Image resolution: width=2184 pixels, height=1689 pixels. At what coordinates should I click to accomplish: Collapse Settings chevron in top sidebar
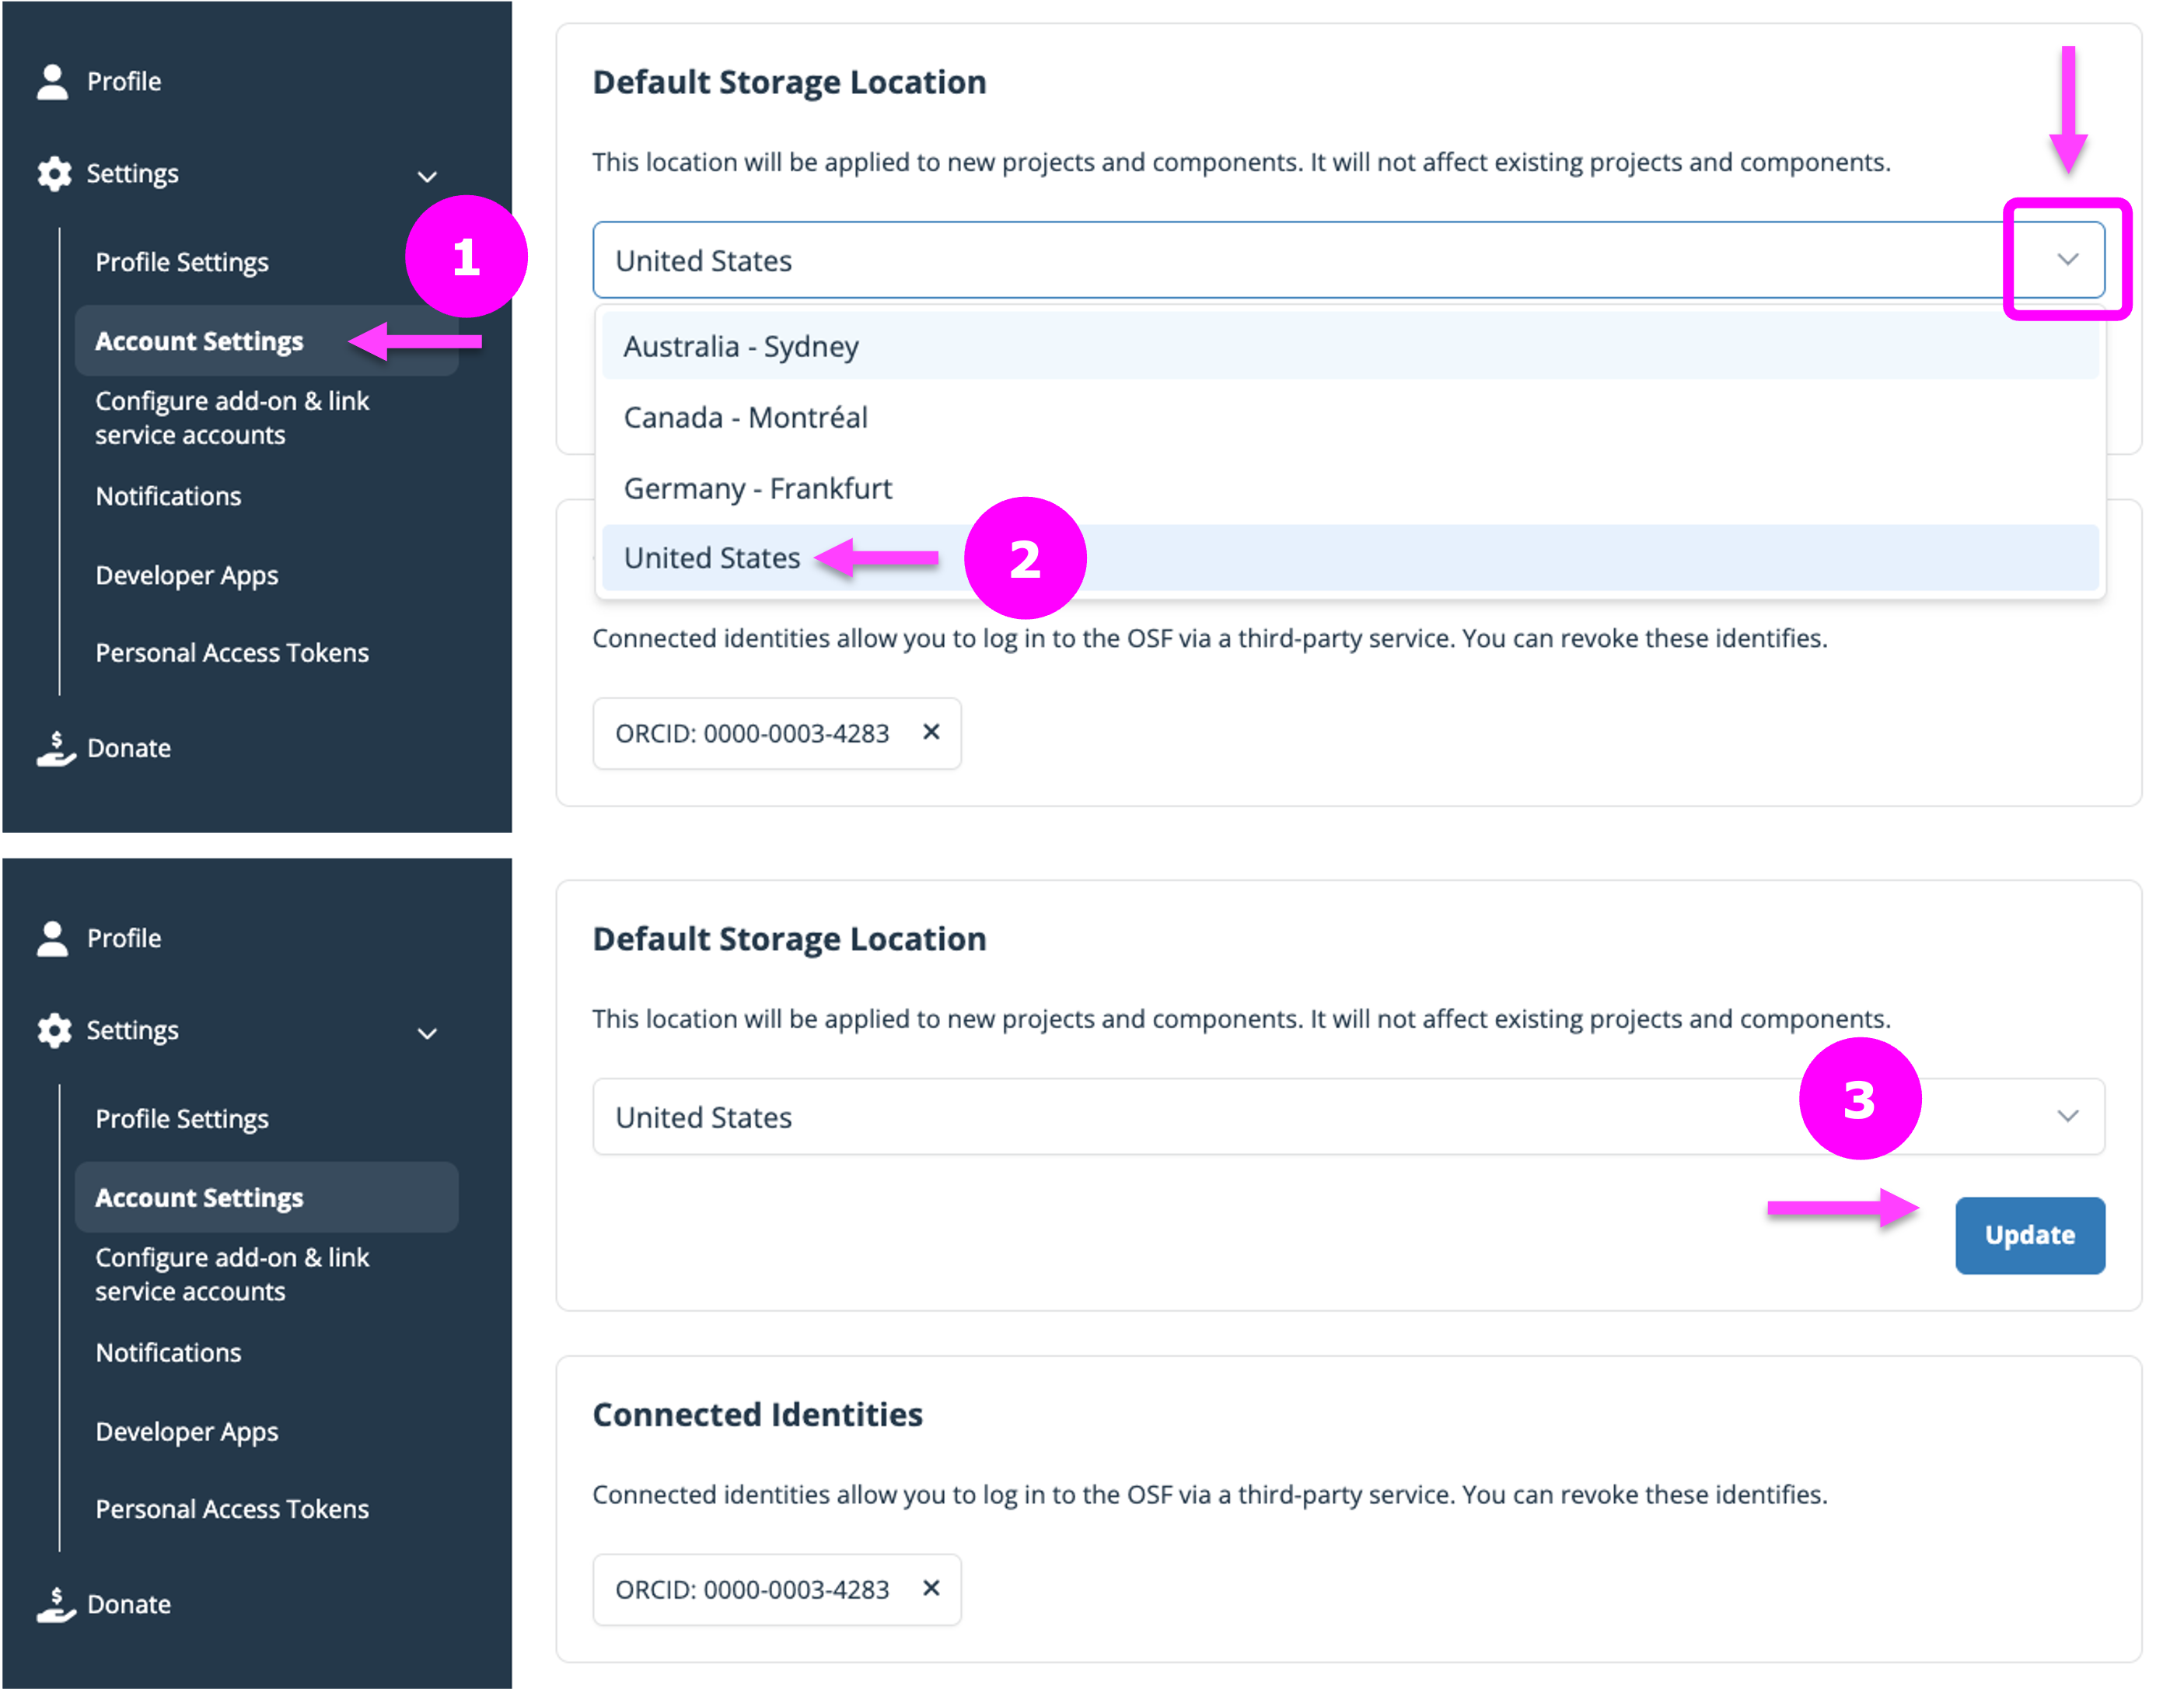(427, 177)
